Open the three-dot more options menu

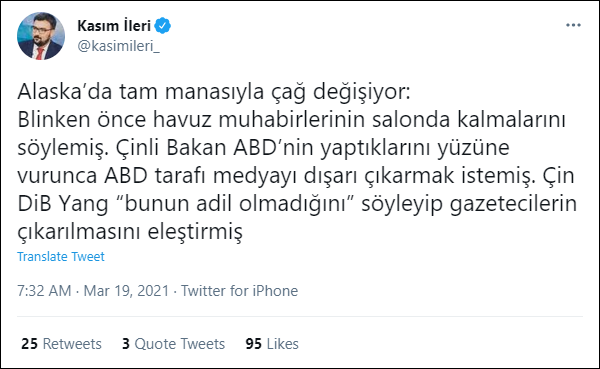(573, 25)
